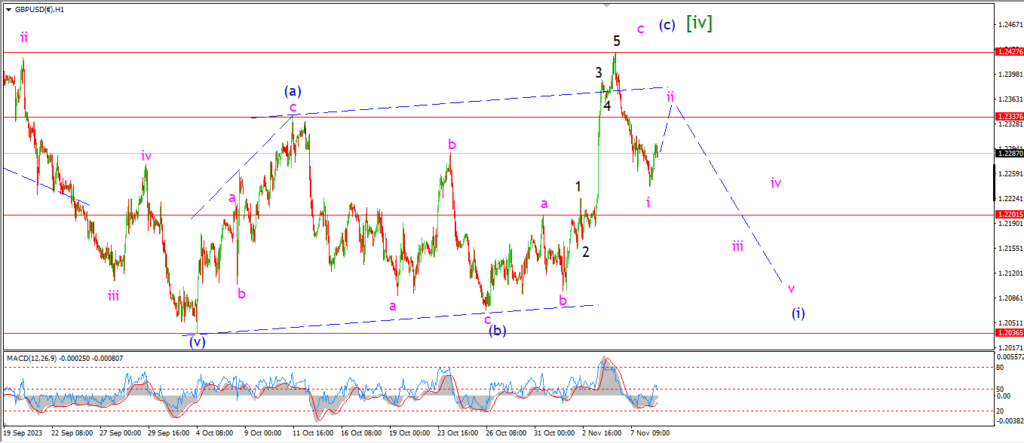
Task: Click the 1.22870 current price tag
Action: pyautogui.click(x=1009, y=153)
